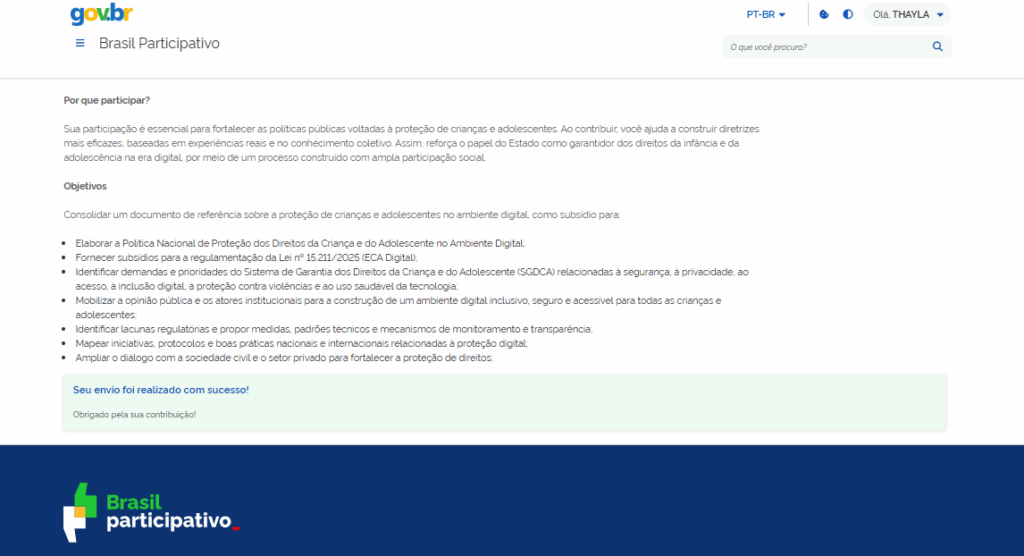Click the 'Obrigado pela sua contribuição!' text
The image size is (1024, 556).
point(134,414)
